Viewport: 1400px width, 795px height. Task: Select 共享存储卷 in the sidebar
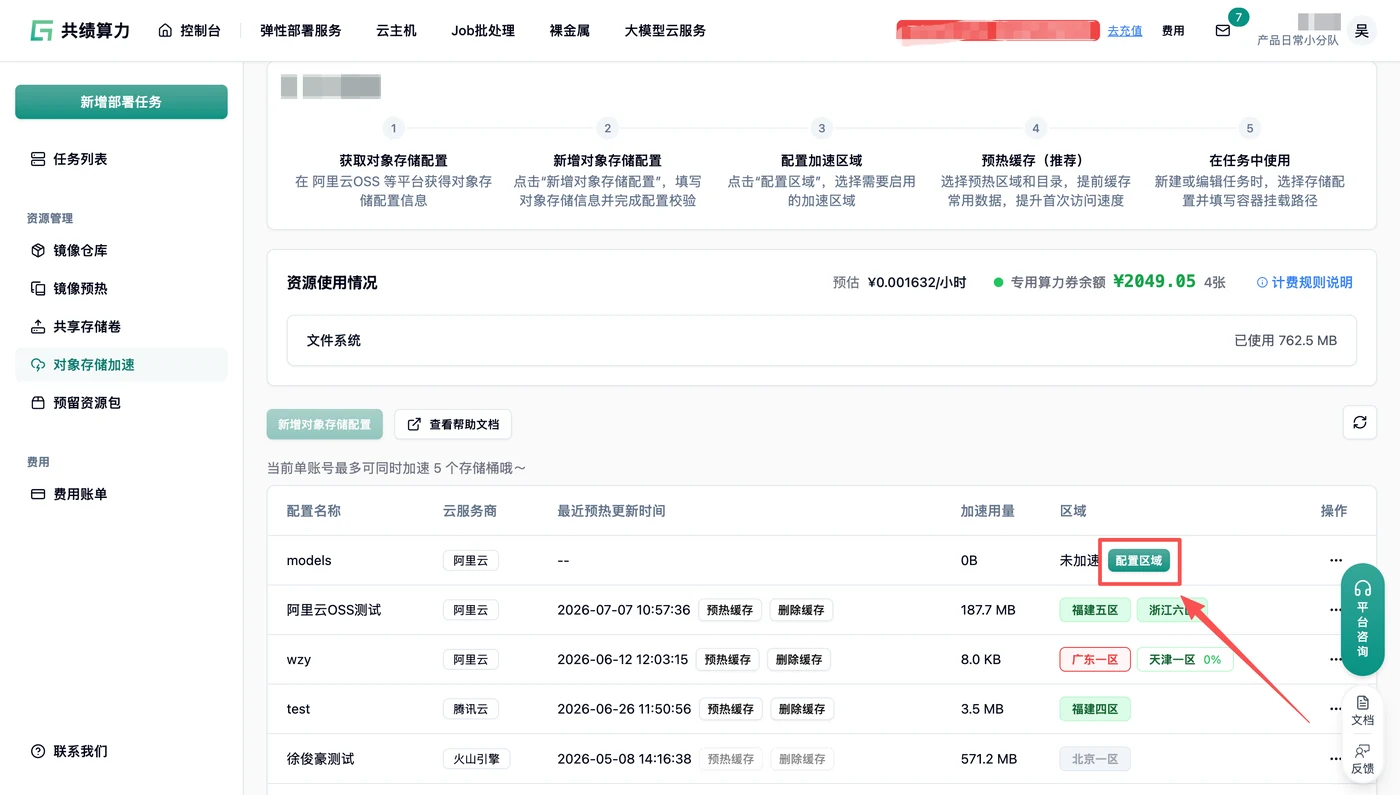(x=121, y=327)
